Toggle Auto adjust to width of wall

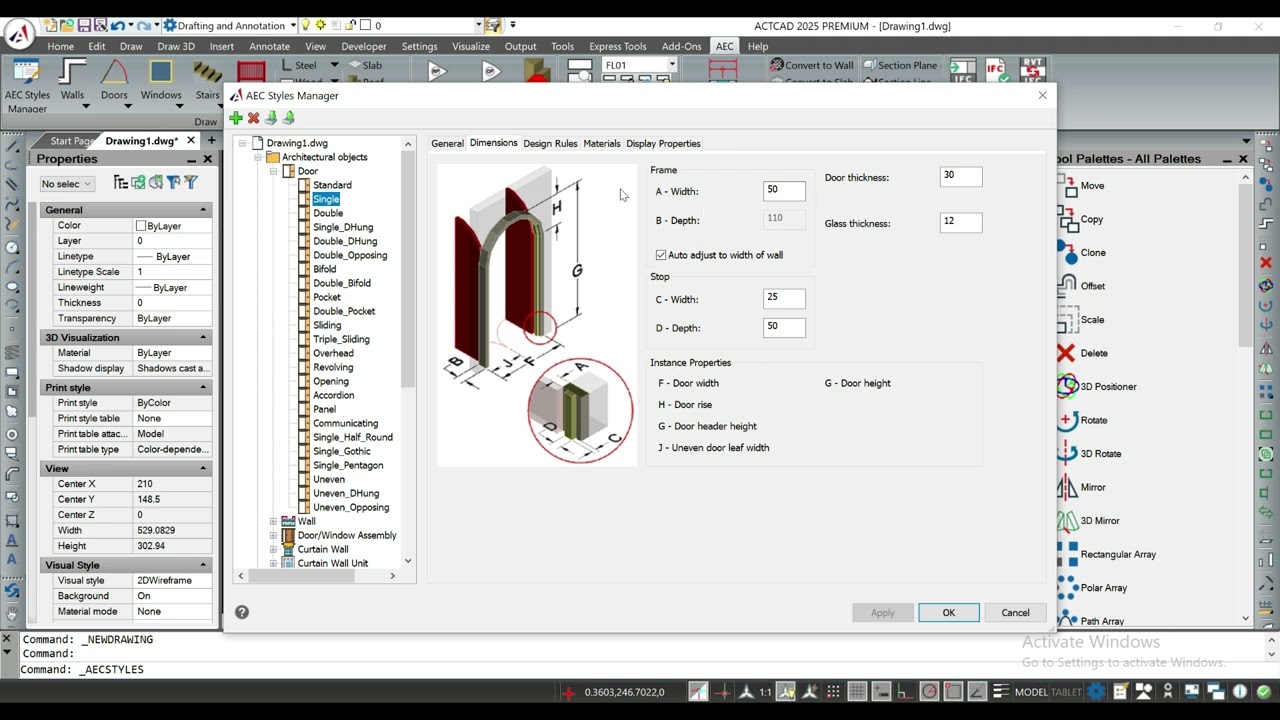719,255
